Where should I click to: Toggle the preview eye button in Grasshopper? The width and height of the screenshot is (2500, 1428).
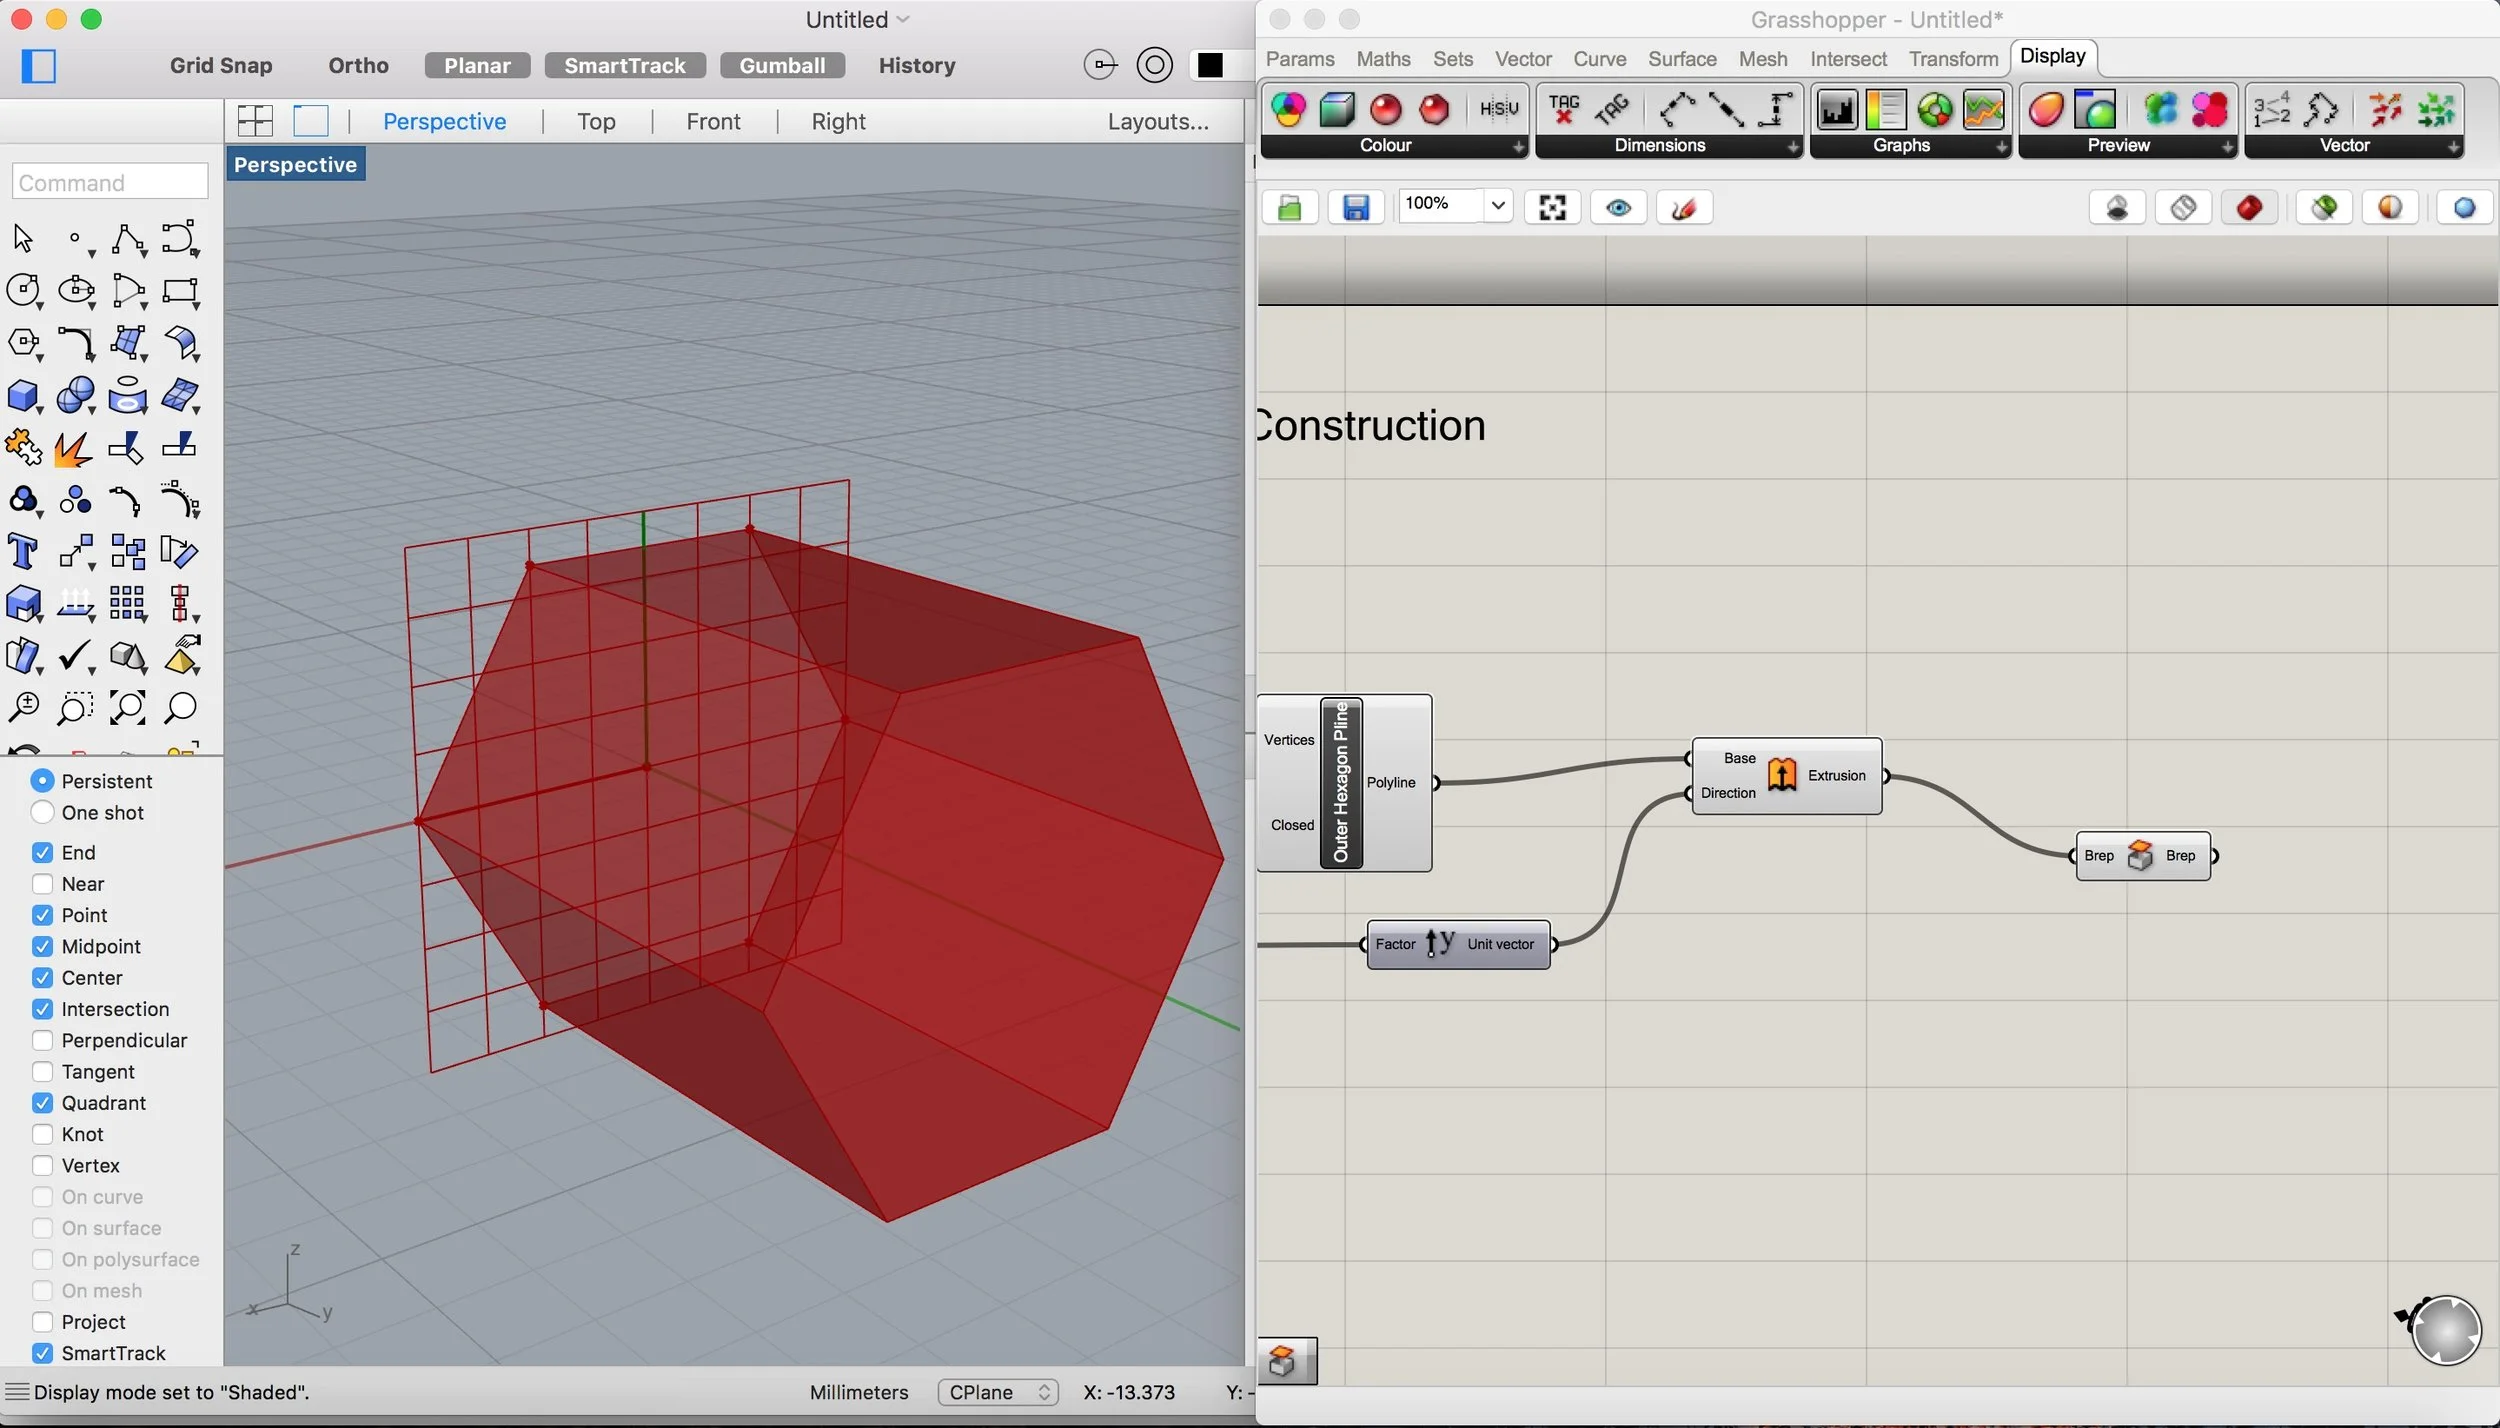coord(1618,208)
